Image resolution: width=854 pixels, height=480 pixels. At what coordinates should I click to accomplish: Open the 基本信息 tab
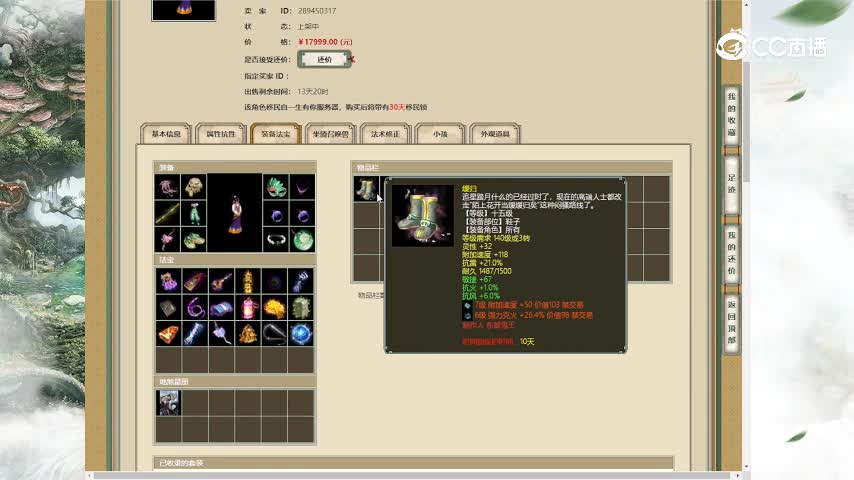(x=166, y=133)
